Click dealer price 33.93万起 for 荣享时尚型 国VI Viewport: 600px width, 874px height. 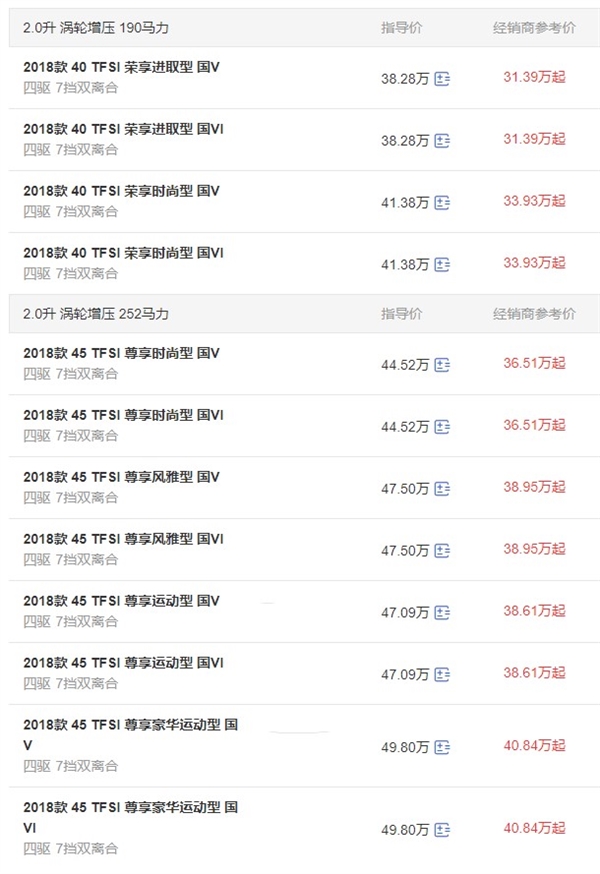[534, 263]
